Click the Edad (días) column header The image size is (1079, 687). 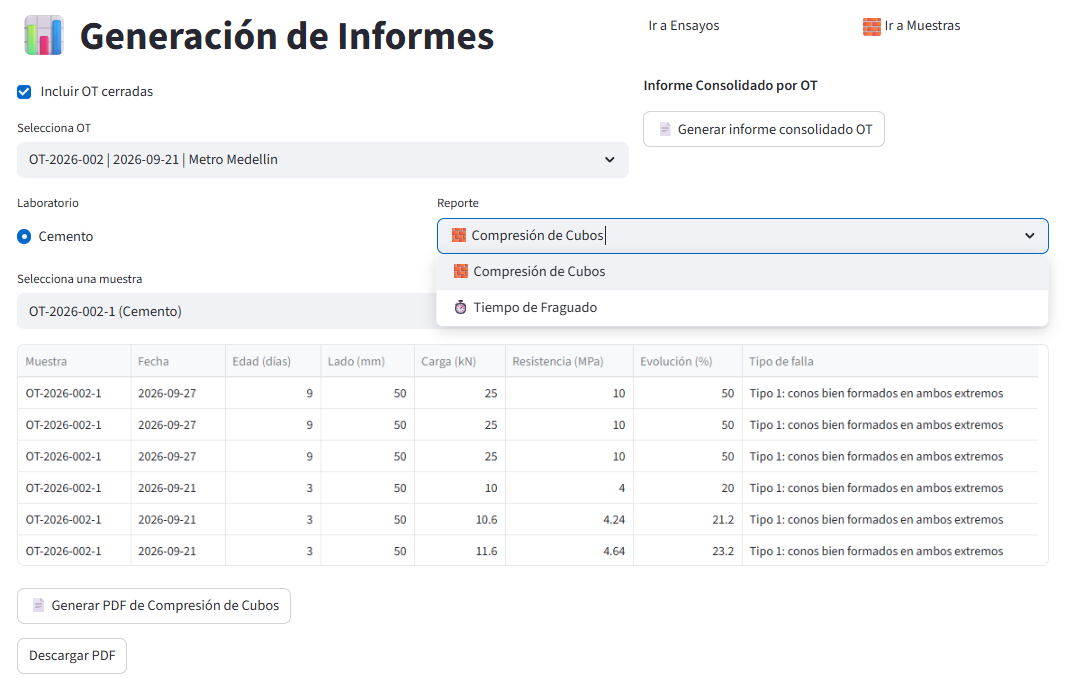273,361
